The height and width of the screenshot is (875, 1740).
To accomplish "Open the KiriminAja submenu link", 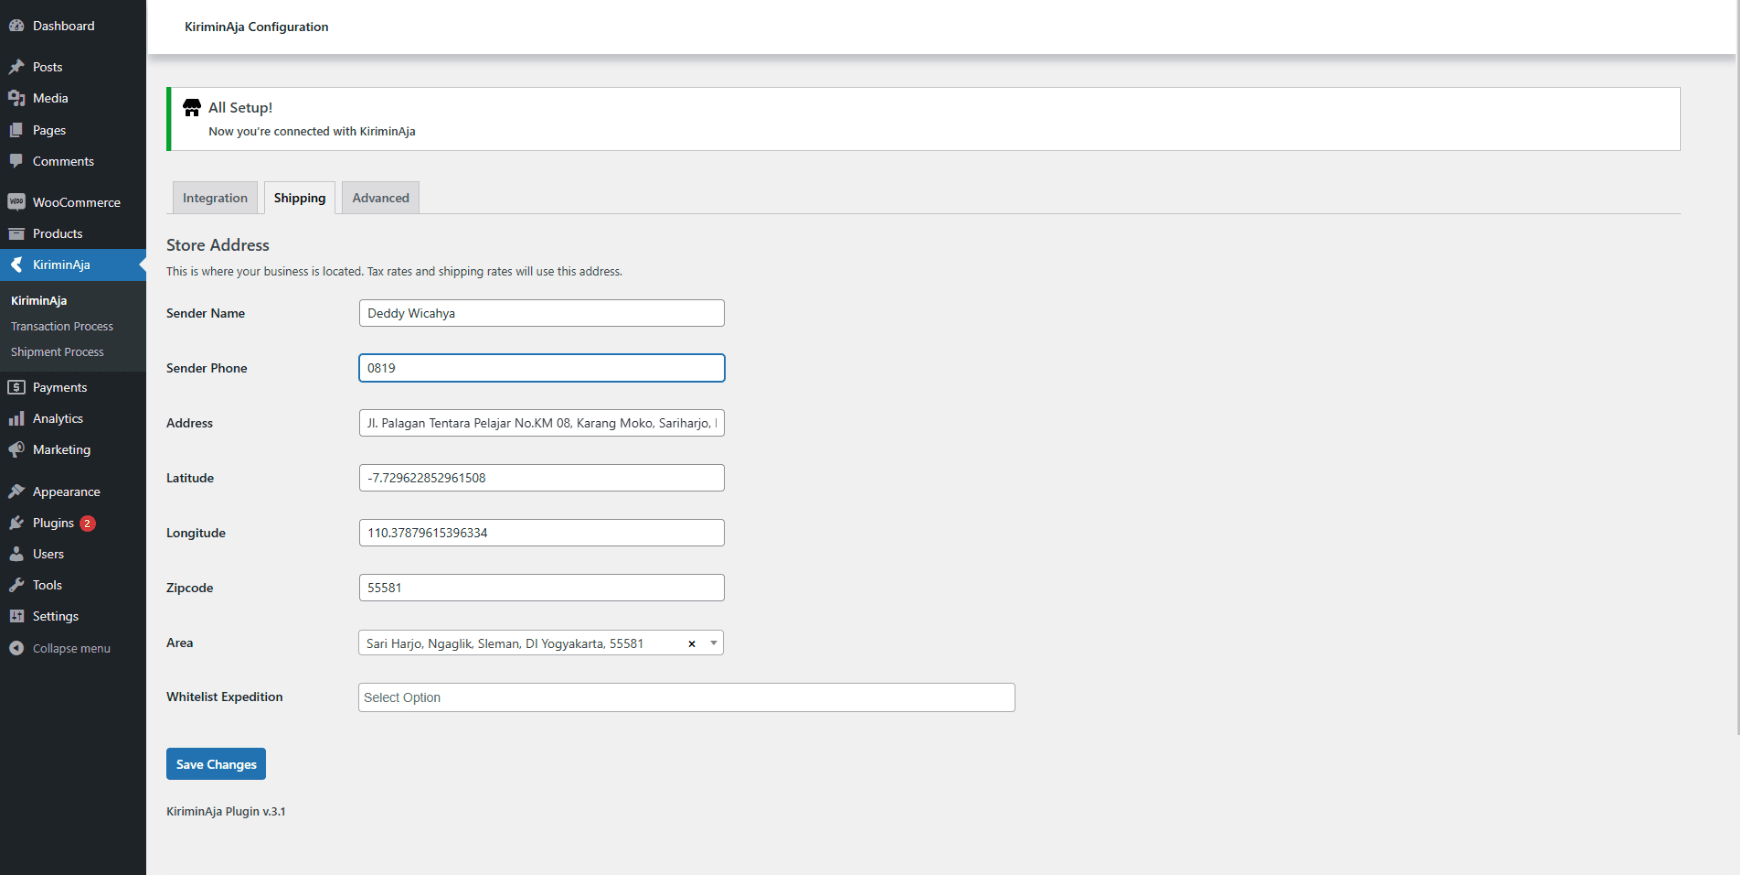I will pyautogui.click(x=39, y=300).
